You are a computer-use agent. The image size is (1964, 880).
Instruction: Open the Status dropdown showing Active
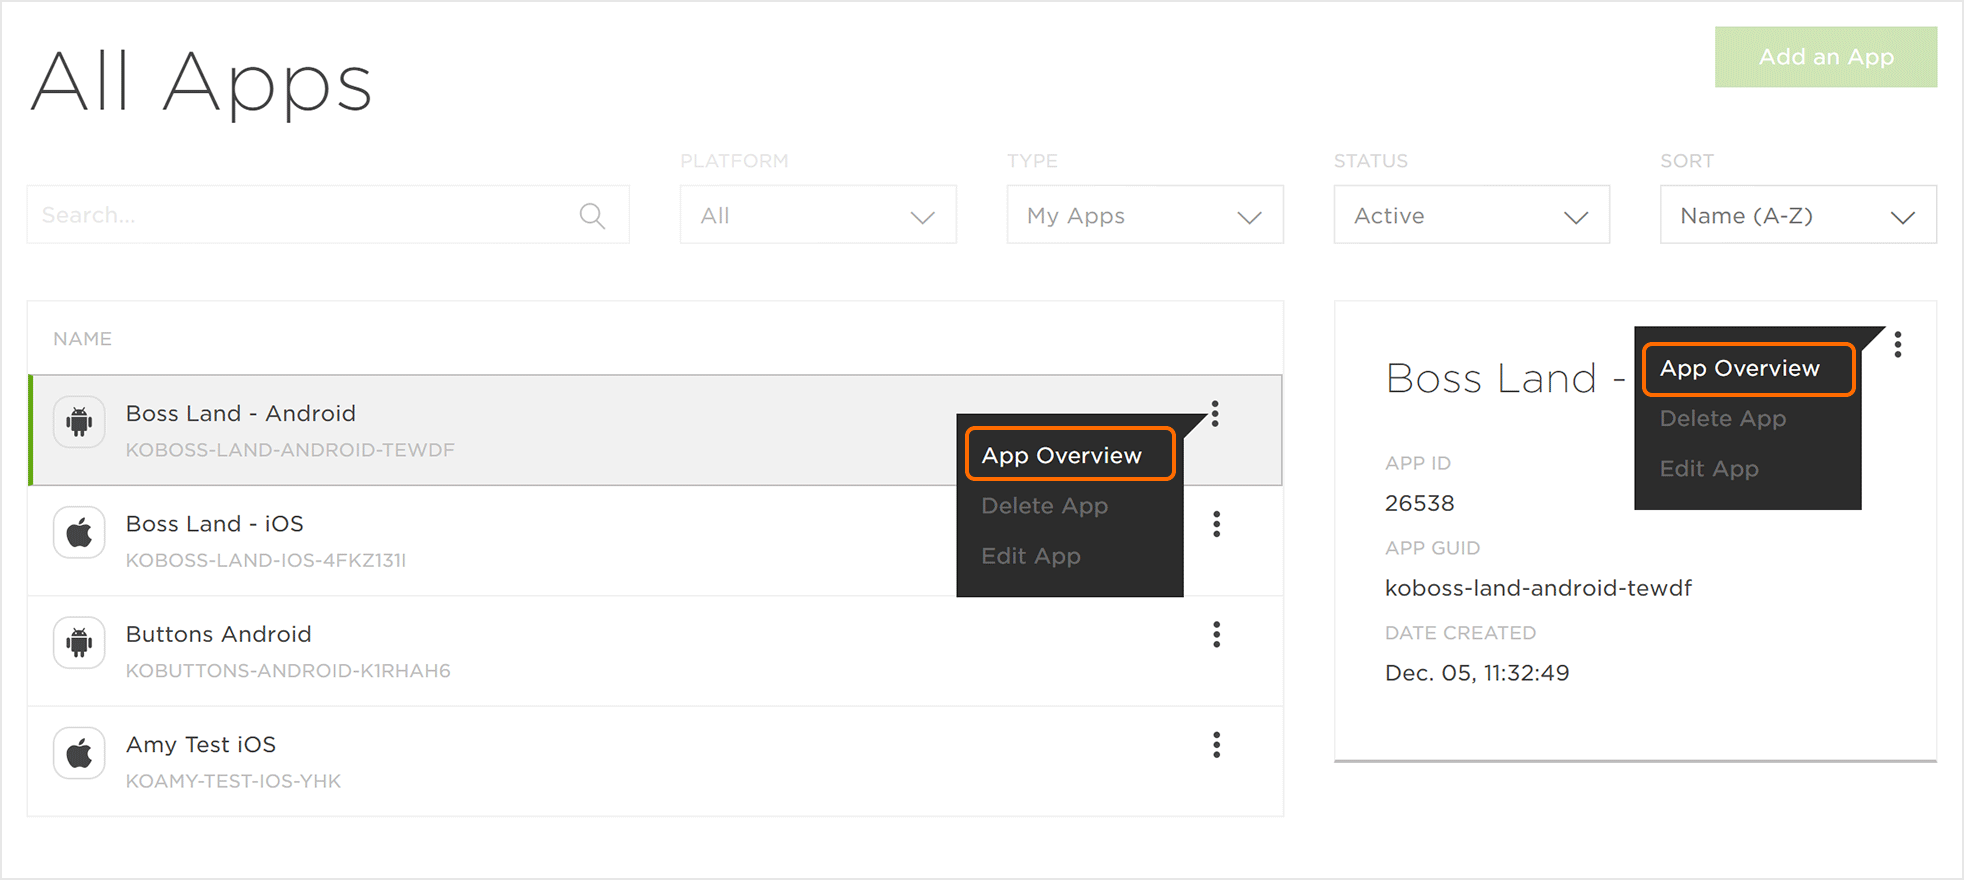tap(1471, 215)
